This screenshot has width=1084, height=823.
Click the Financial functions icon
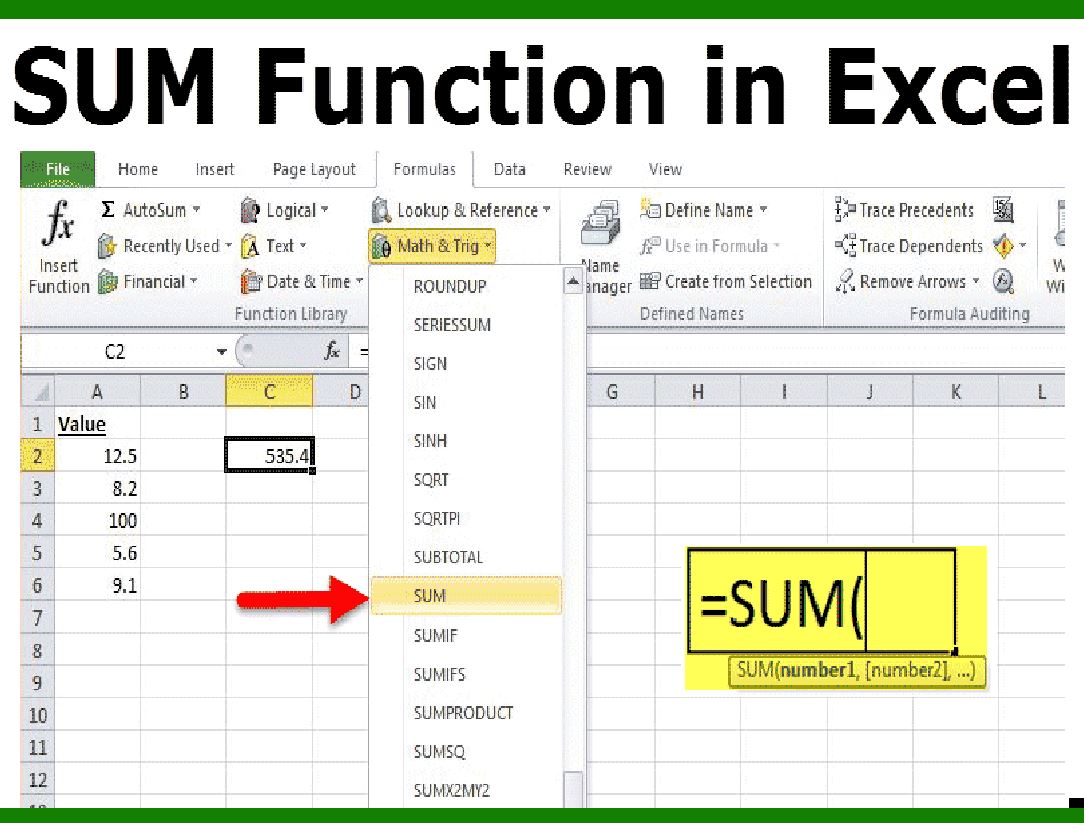click(107, 281)
